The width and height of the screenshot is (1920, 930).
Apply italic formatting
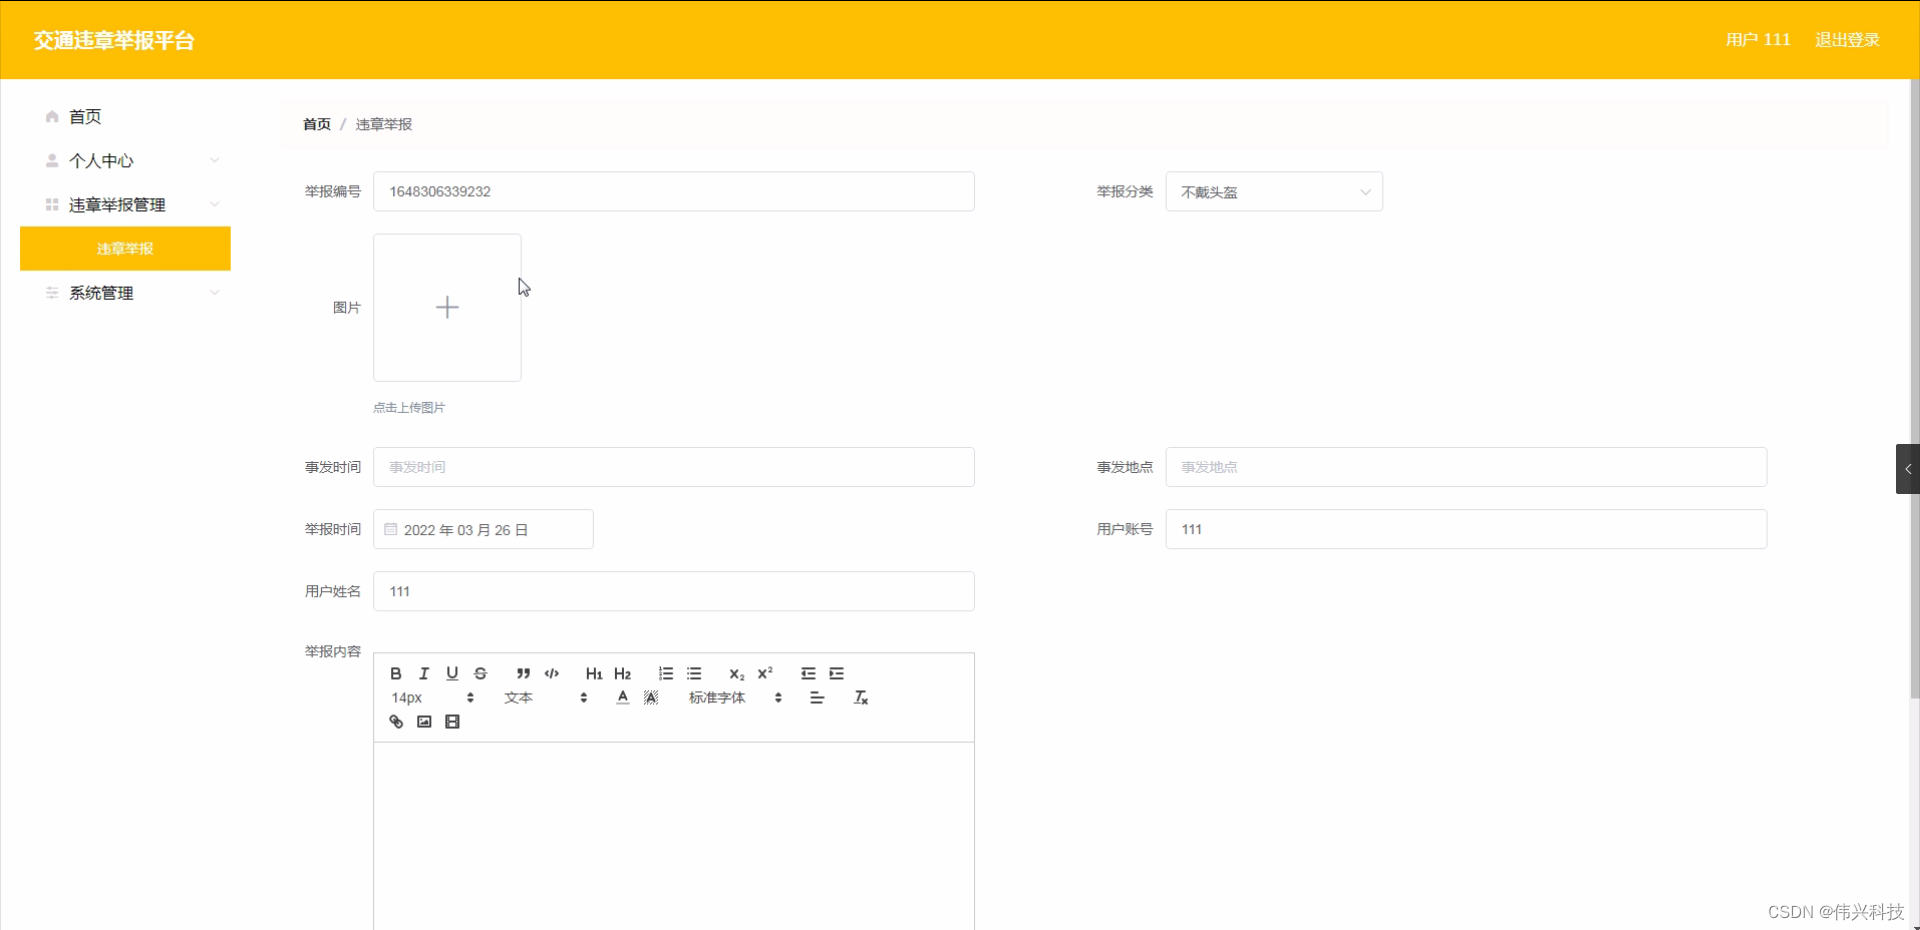pyautogui.click(x=423, y=673)
